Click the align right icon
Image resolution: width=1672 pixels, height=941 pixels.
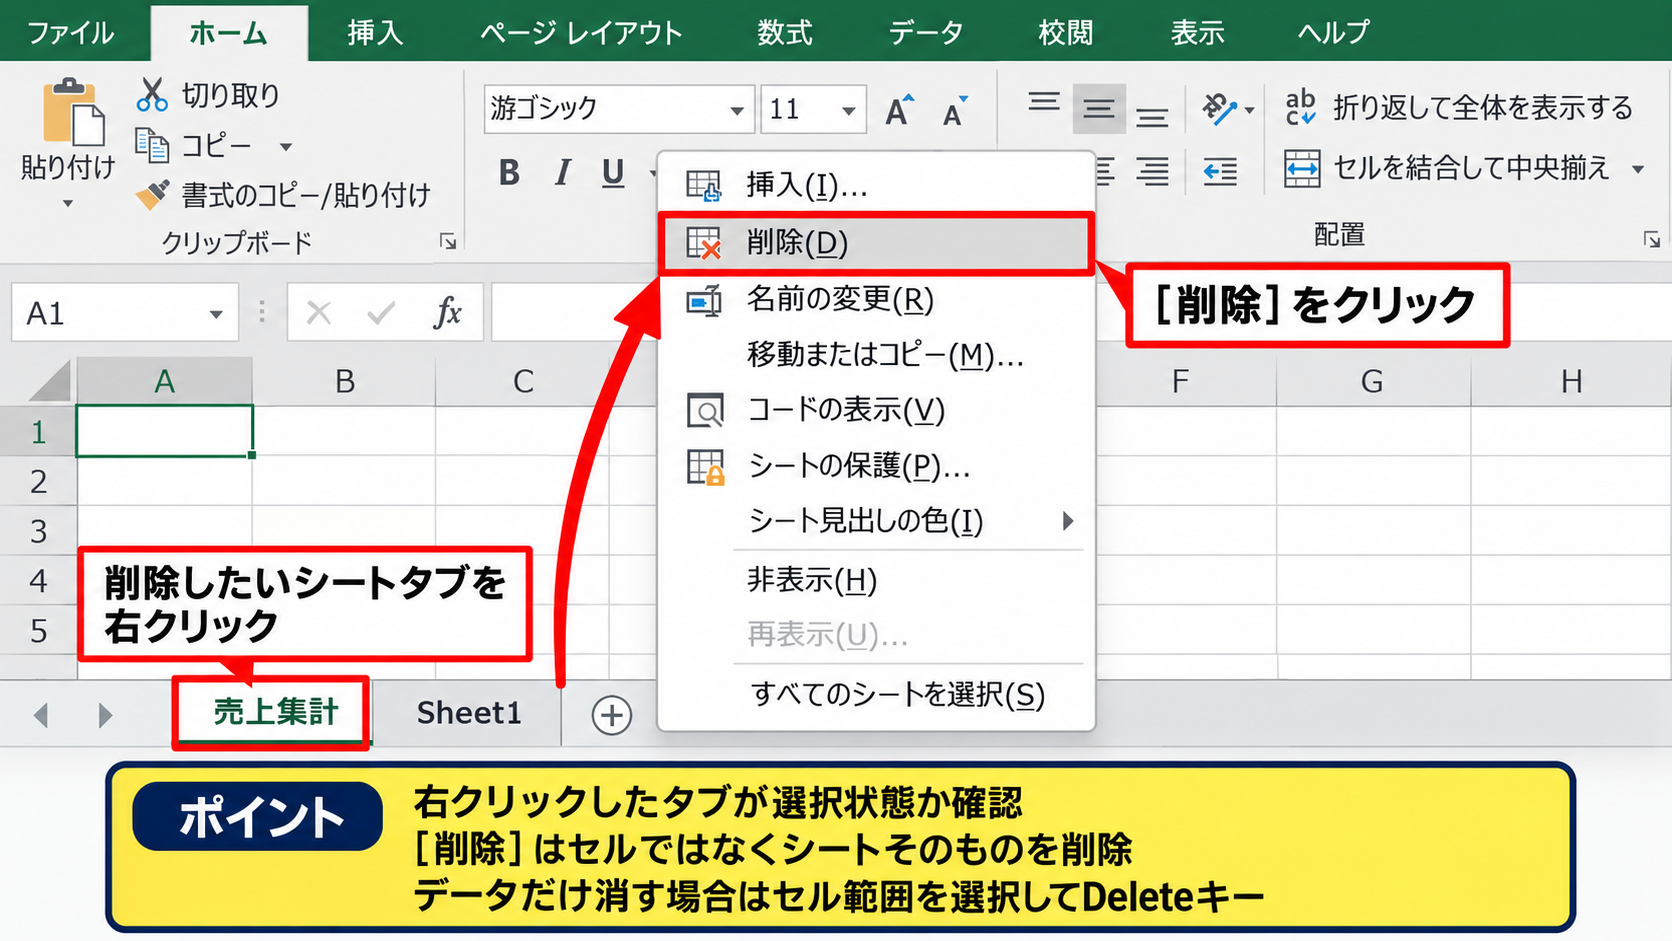tap(1152, 172)
